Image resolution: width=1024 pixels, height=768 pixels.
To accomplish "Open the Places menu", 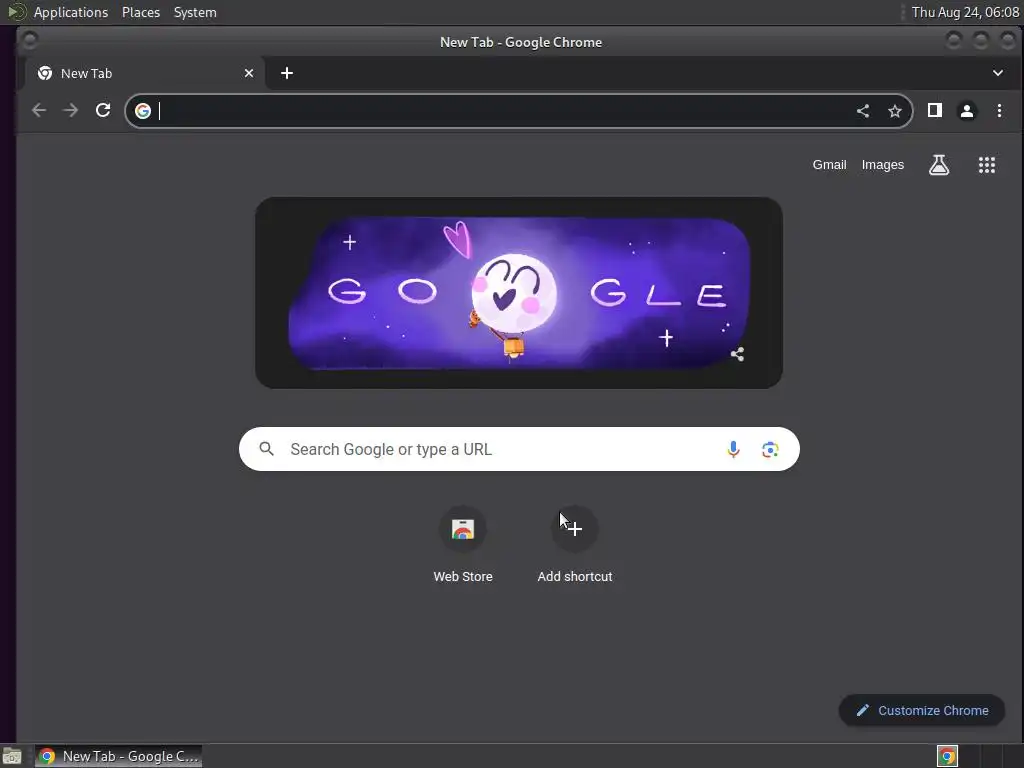I will [x=141, y=12].
